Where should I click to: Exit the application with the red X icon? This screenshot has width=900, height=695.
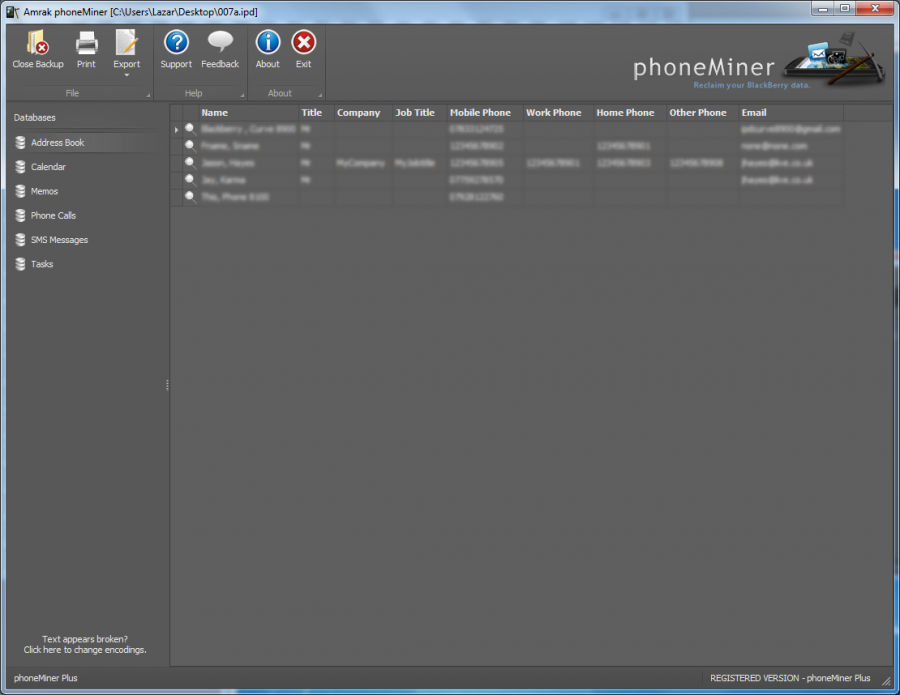304,42
